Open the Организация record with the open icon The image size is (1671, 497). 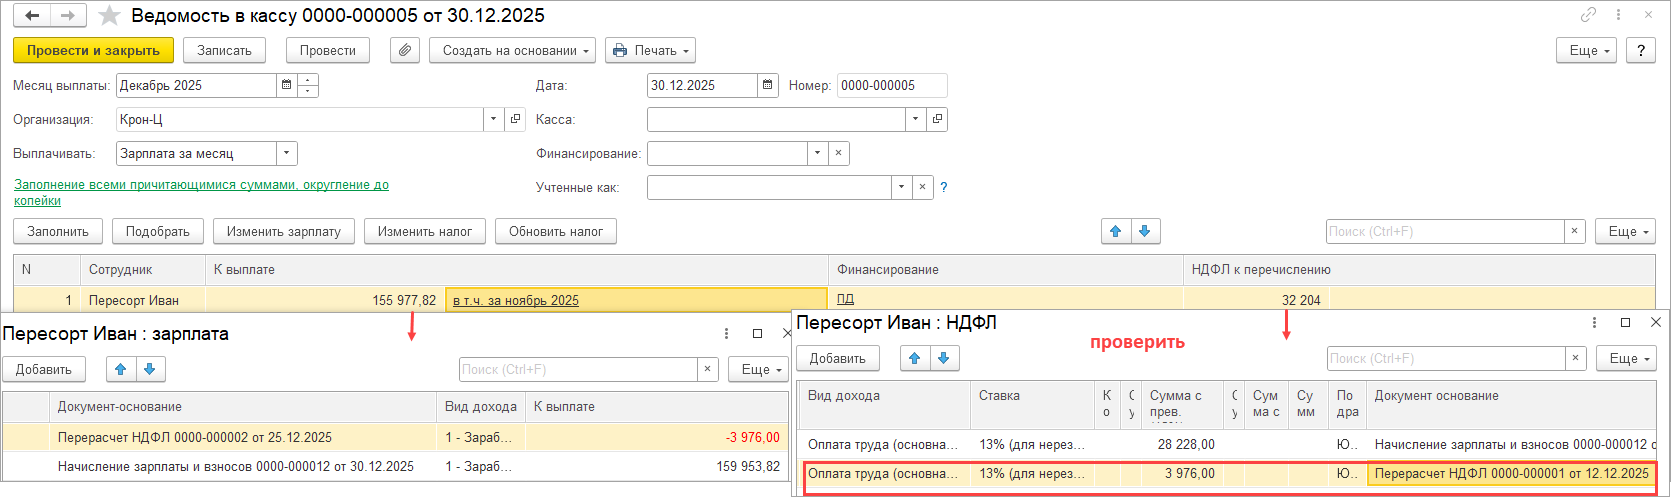[x=515, y=120]
